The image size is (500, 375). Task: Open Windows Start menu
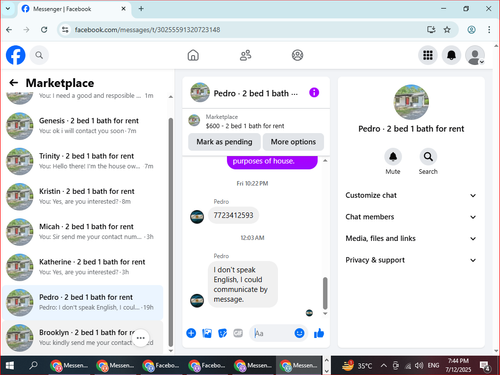pyautogui.click(x=10, y=366)
